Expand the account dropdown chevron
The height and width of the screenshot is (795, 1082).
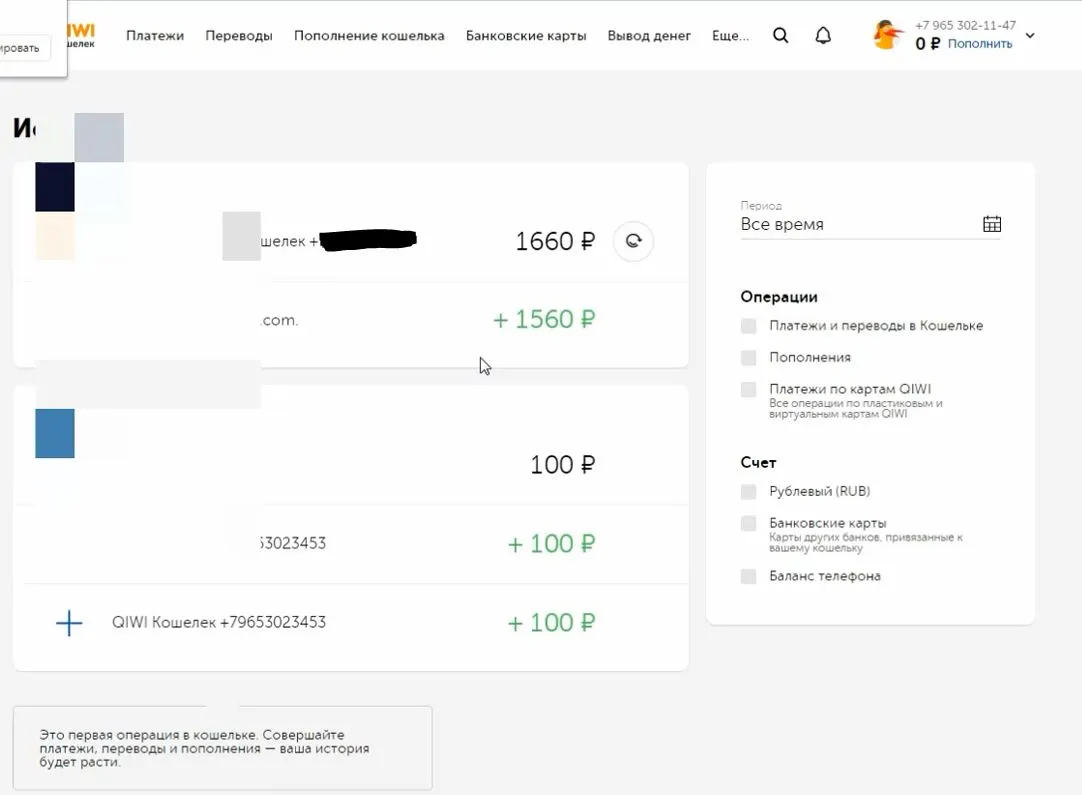click(1030, 35)
